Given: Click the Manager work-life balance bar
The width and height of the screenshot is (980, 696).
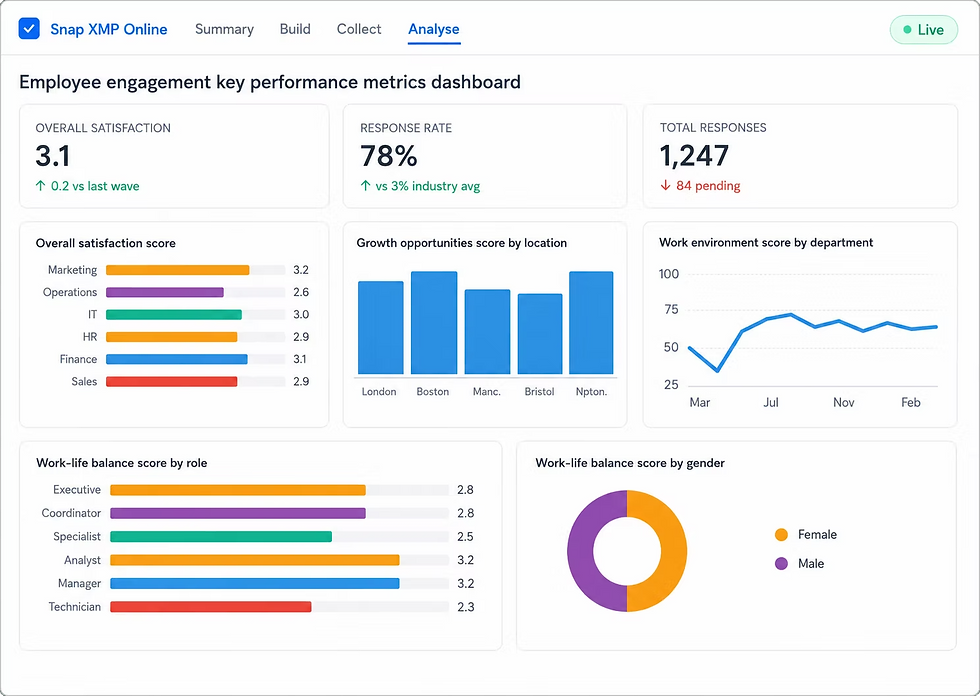Looking at the screenshot, I should click(255, 584).
